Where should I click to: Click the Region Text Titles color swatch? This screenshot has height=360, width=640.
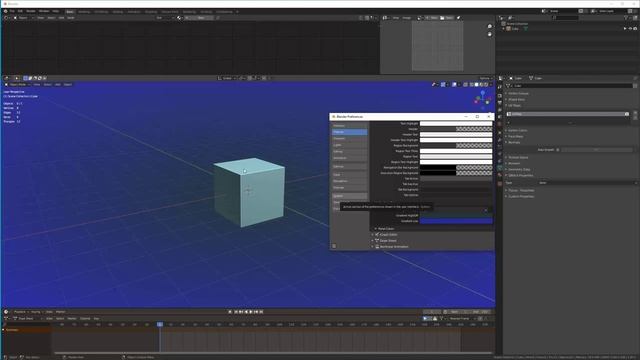pyautogui.click(x=456, y=151)
